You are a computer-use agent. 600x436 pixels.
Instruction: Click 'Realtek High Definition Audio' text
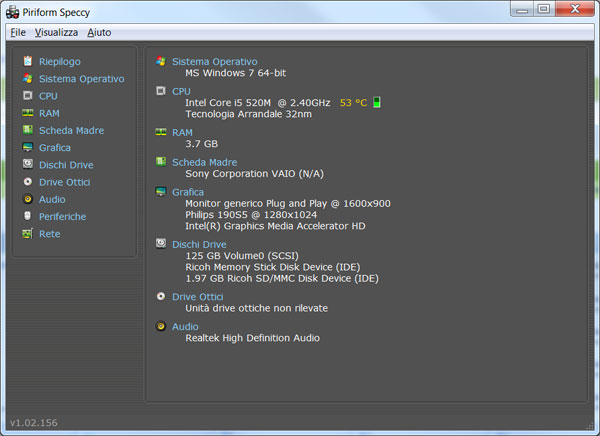tap(252, 338)
